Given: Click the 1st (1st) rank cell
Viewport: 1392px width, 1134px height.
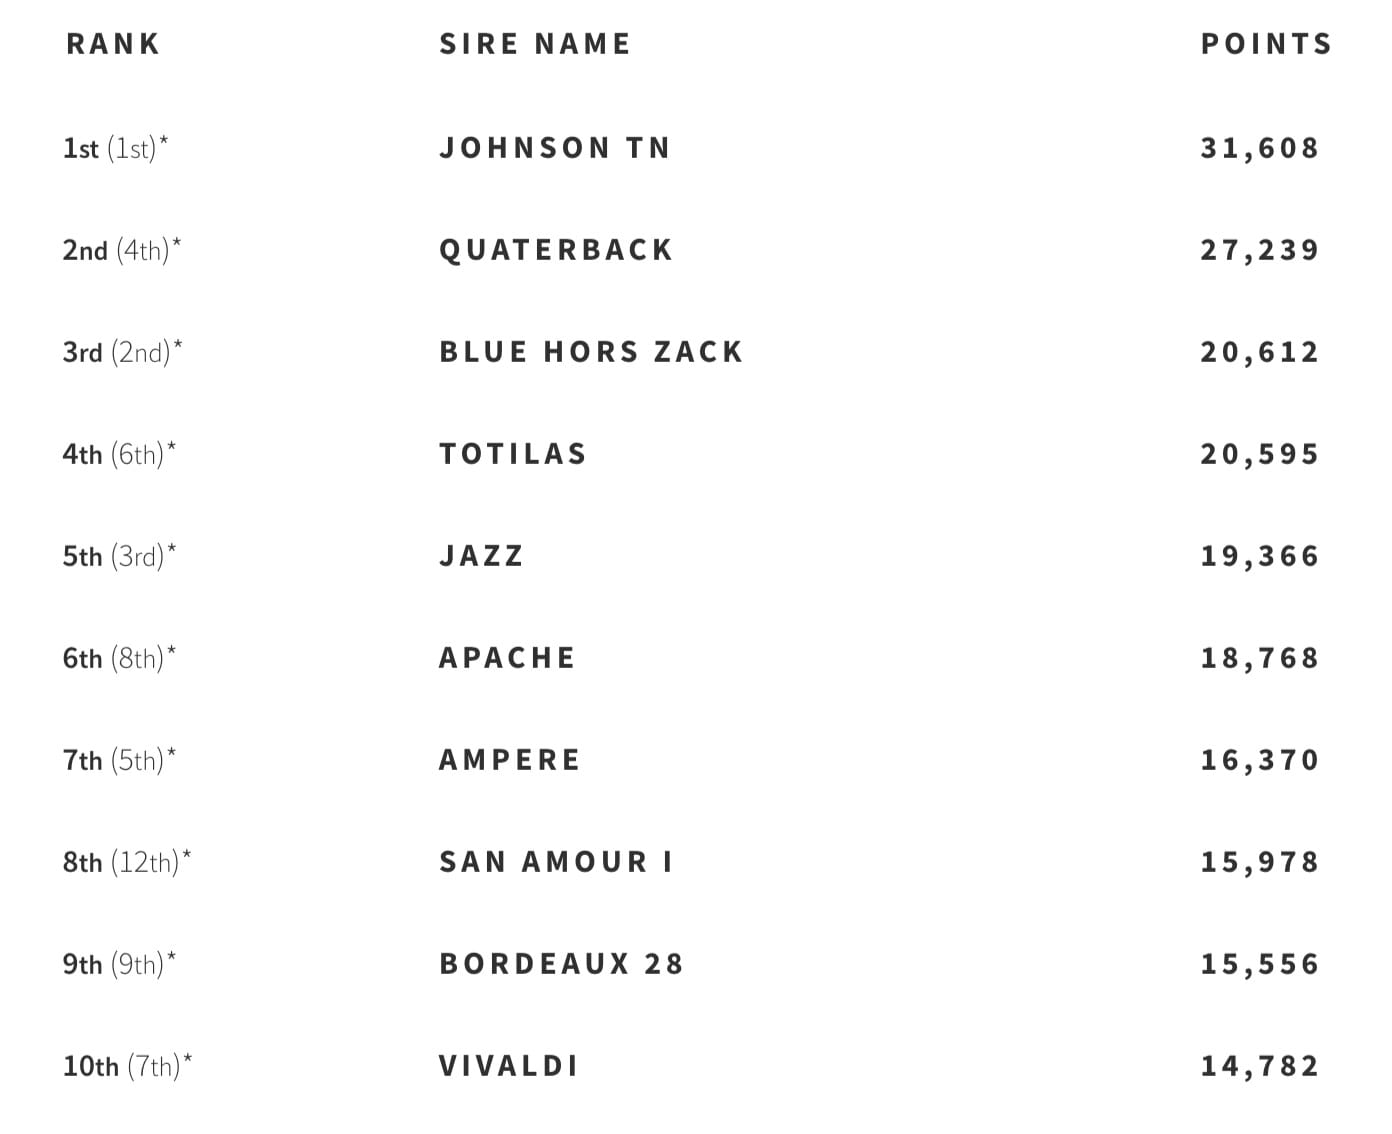Looking at the screenshot, I should pyautogui.click(x=115, y=148).
